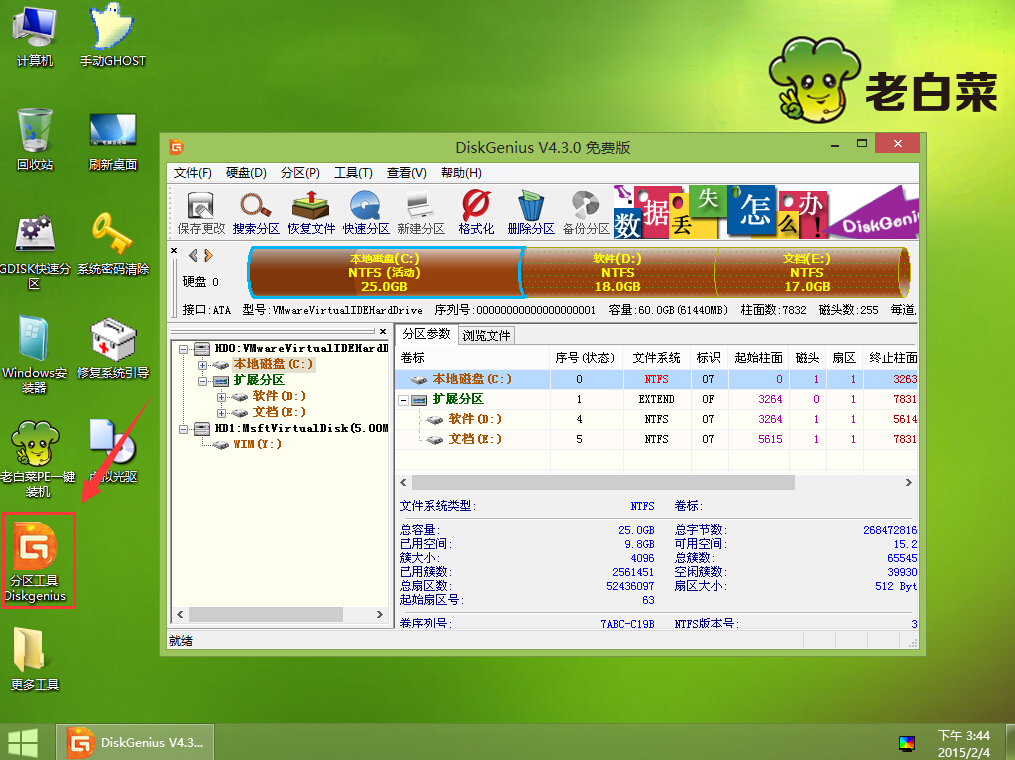The height and width of the screenshot is (760, 1015).
Task: Select the 文档(E:) partition bar segment
Action: click(807, 273)
